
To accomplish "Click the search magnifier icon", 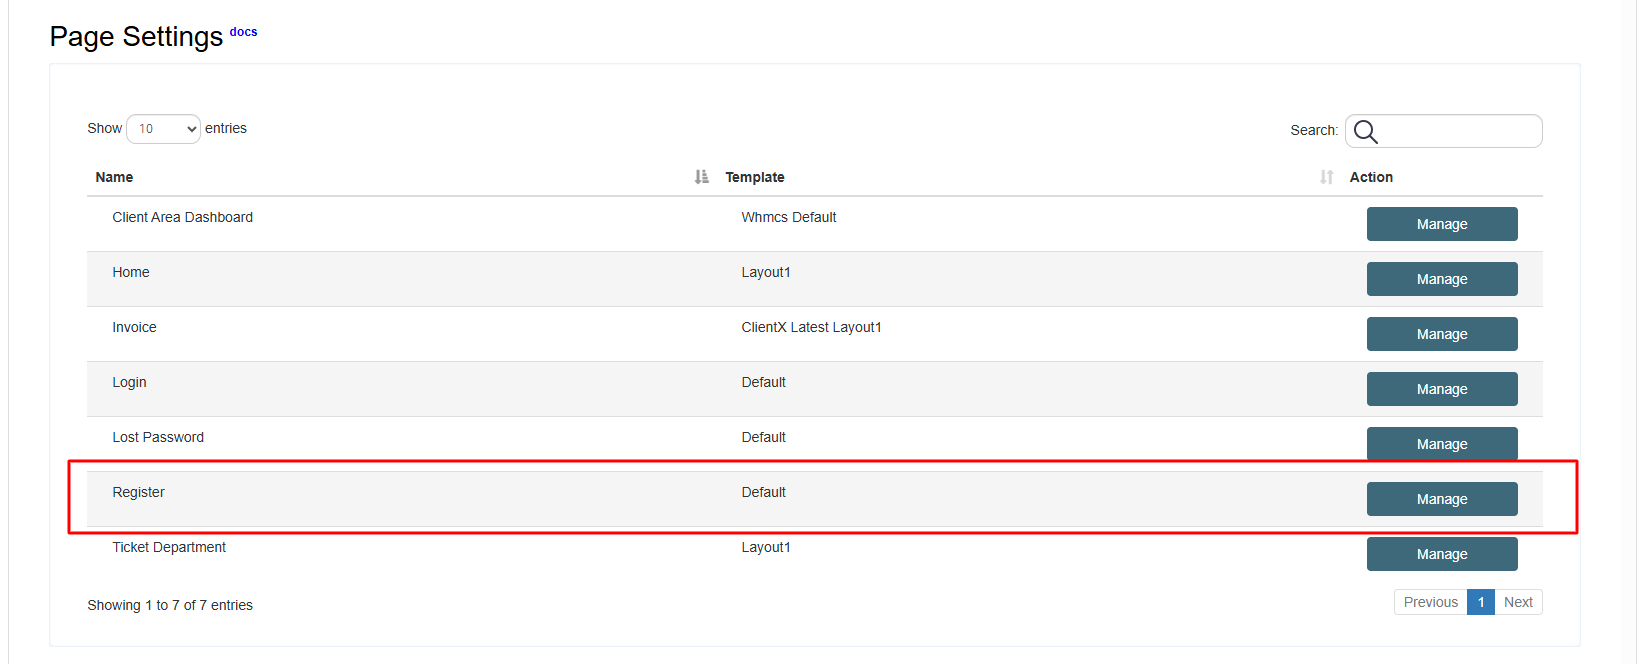I will click(1365, 132).
